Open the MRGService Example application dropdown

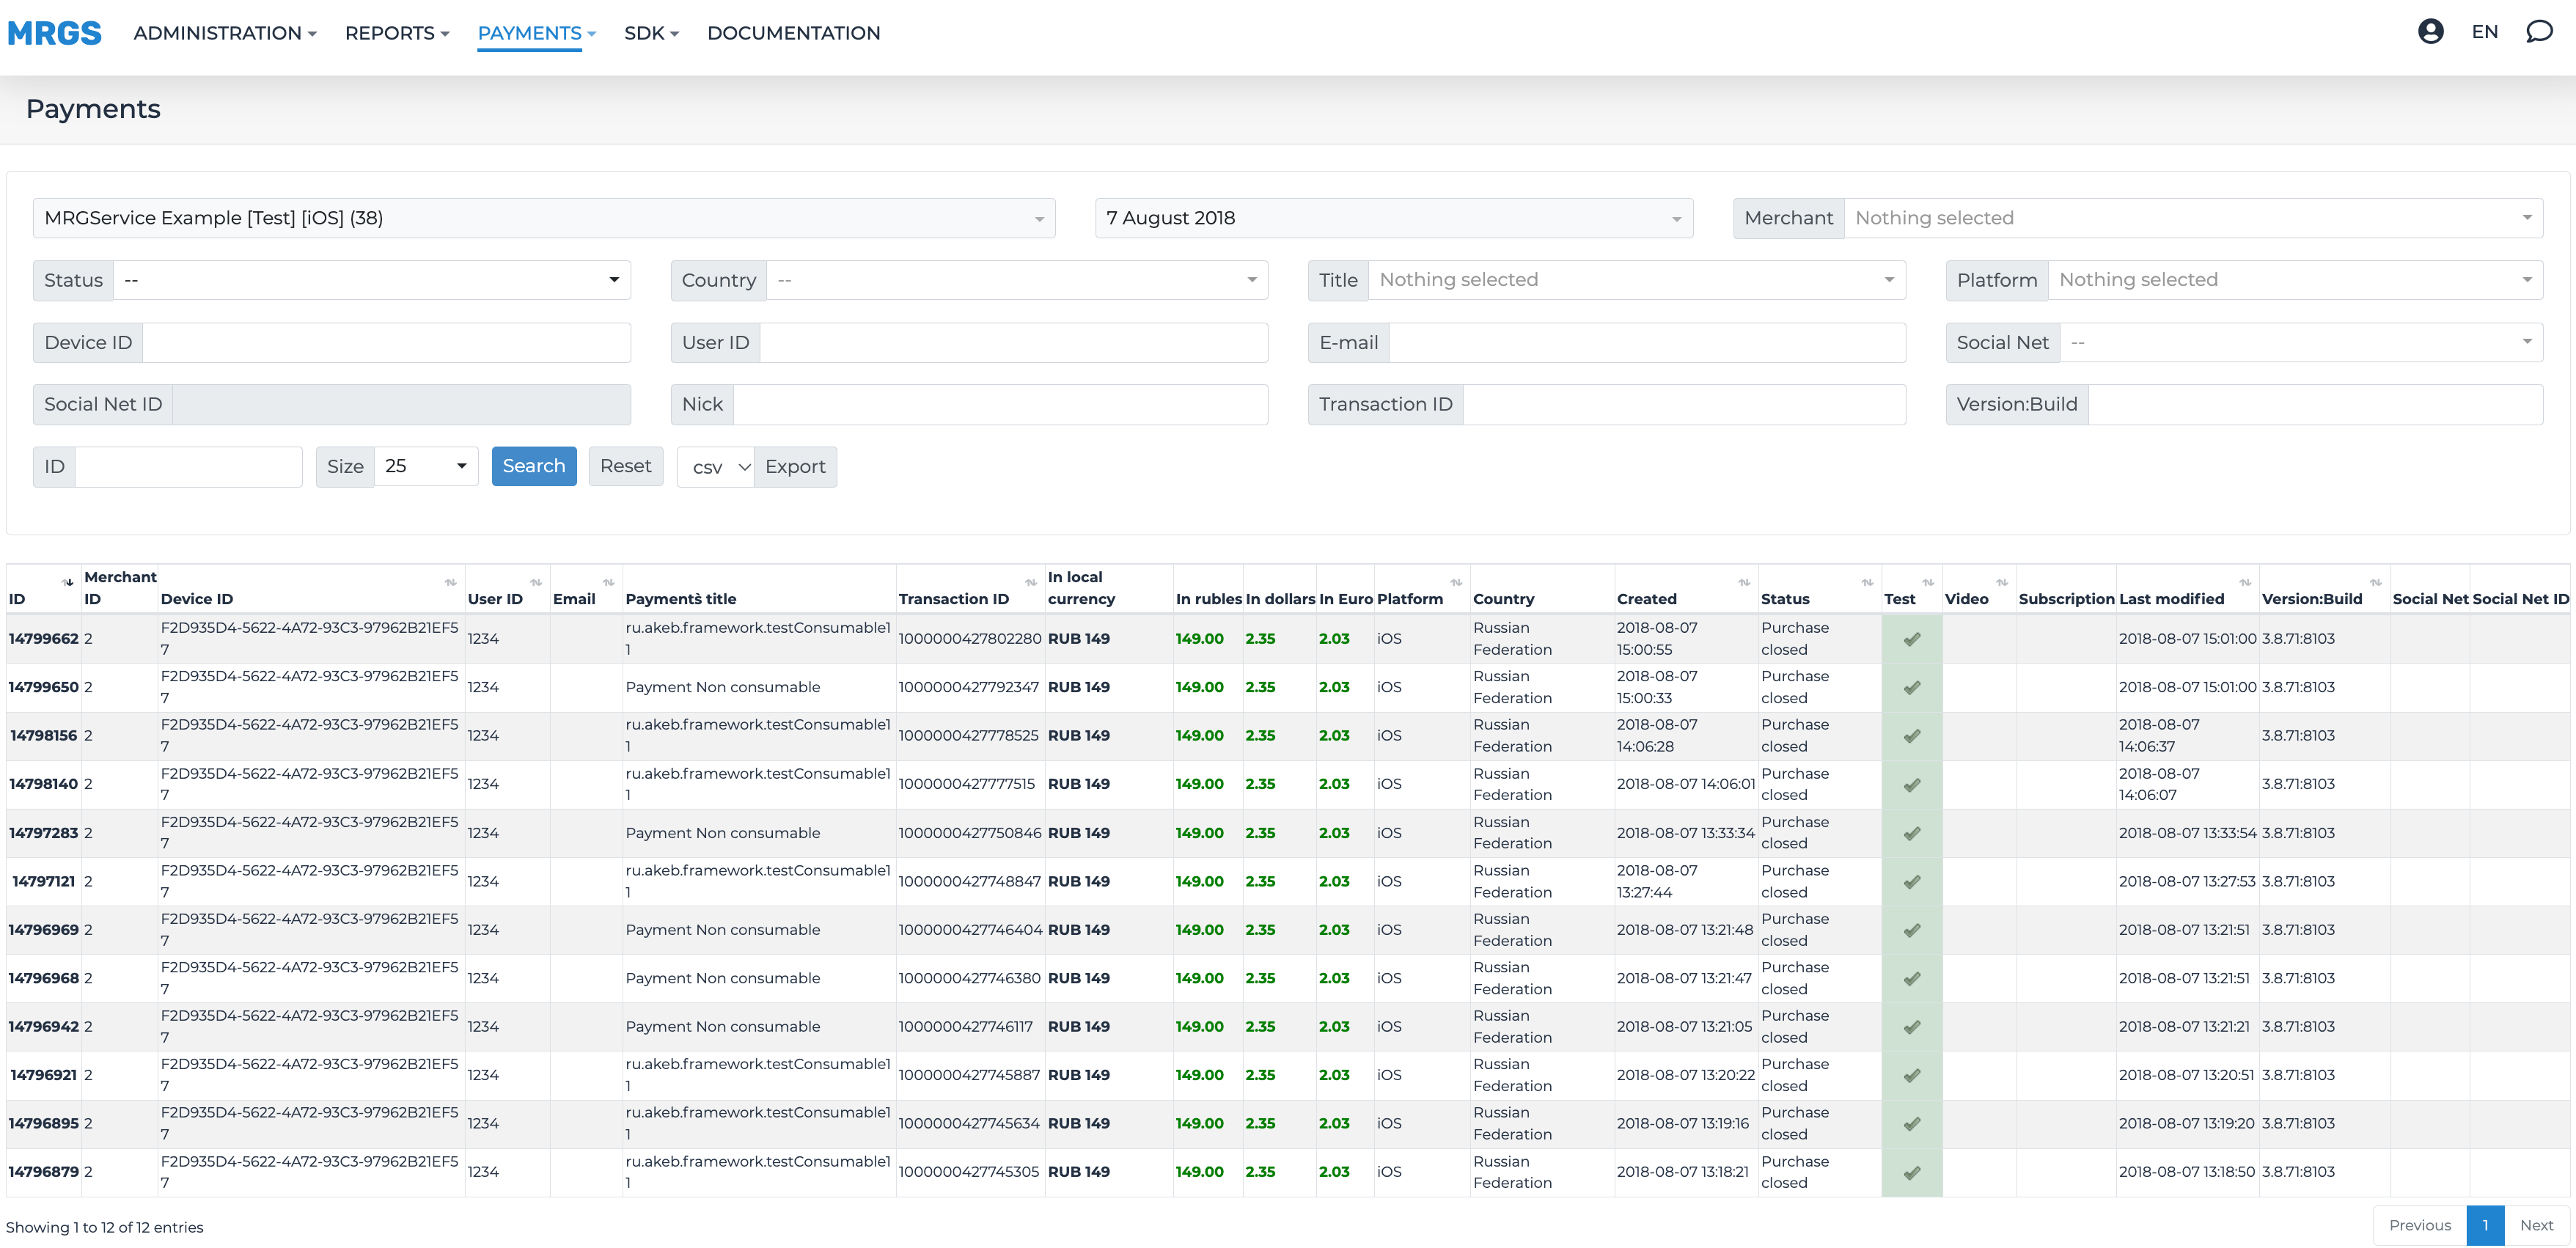pyautogui.click(x=543, y=218)
